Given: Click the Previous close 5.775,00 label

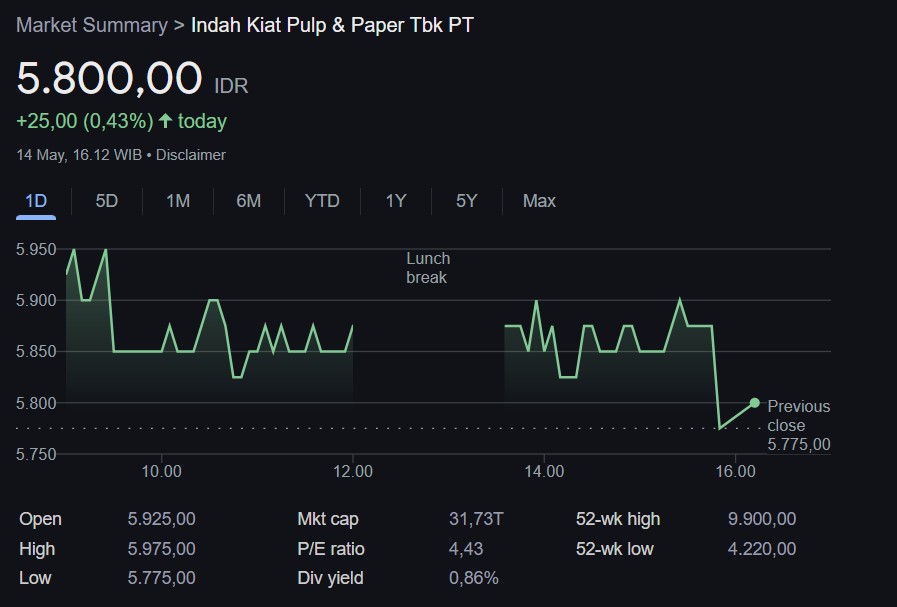Looking at the screenshot, I should pyautogui.click(x=798, y=425).
